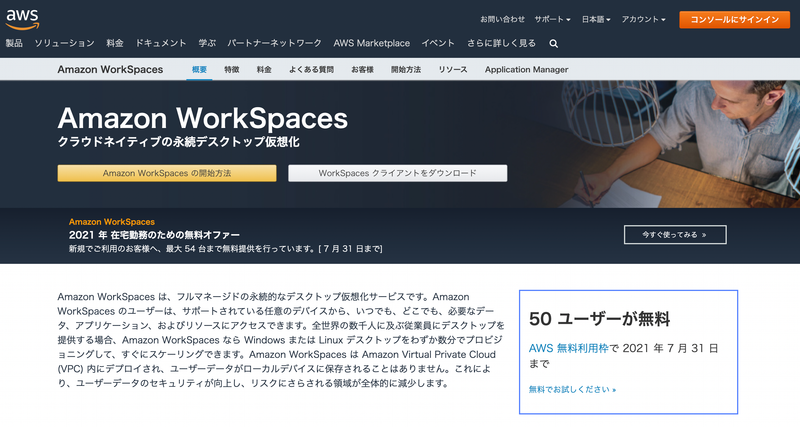Expand the サポート dropdown
Viewport: 800px width, 427px height.
pyautogui.click(x=552, y=19)
